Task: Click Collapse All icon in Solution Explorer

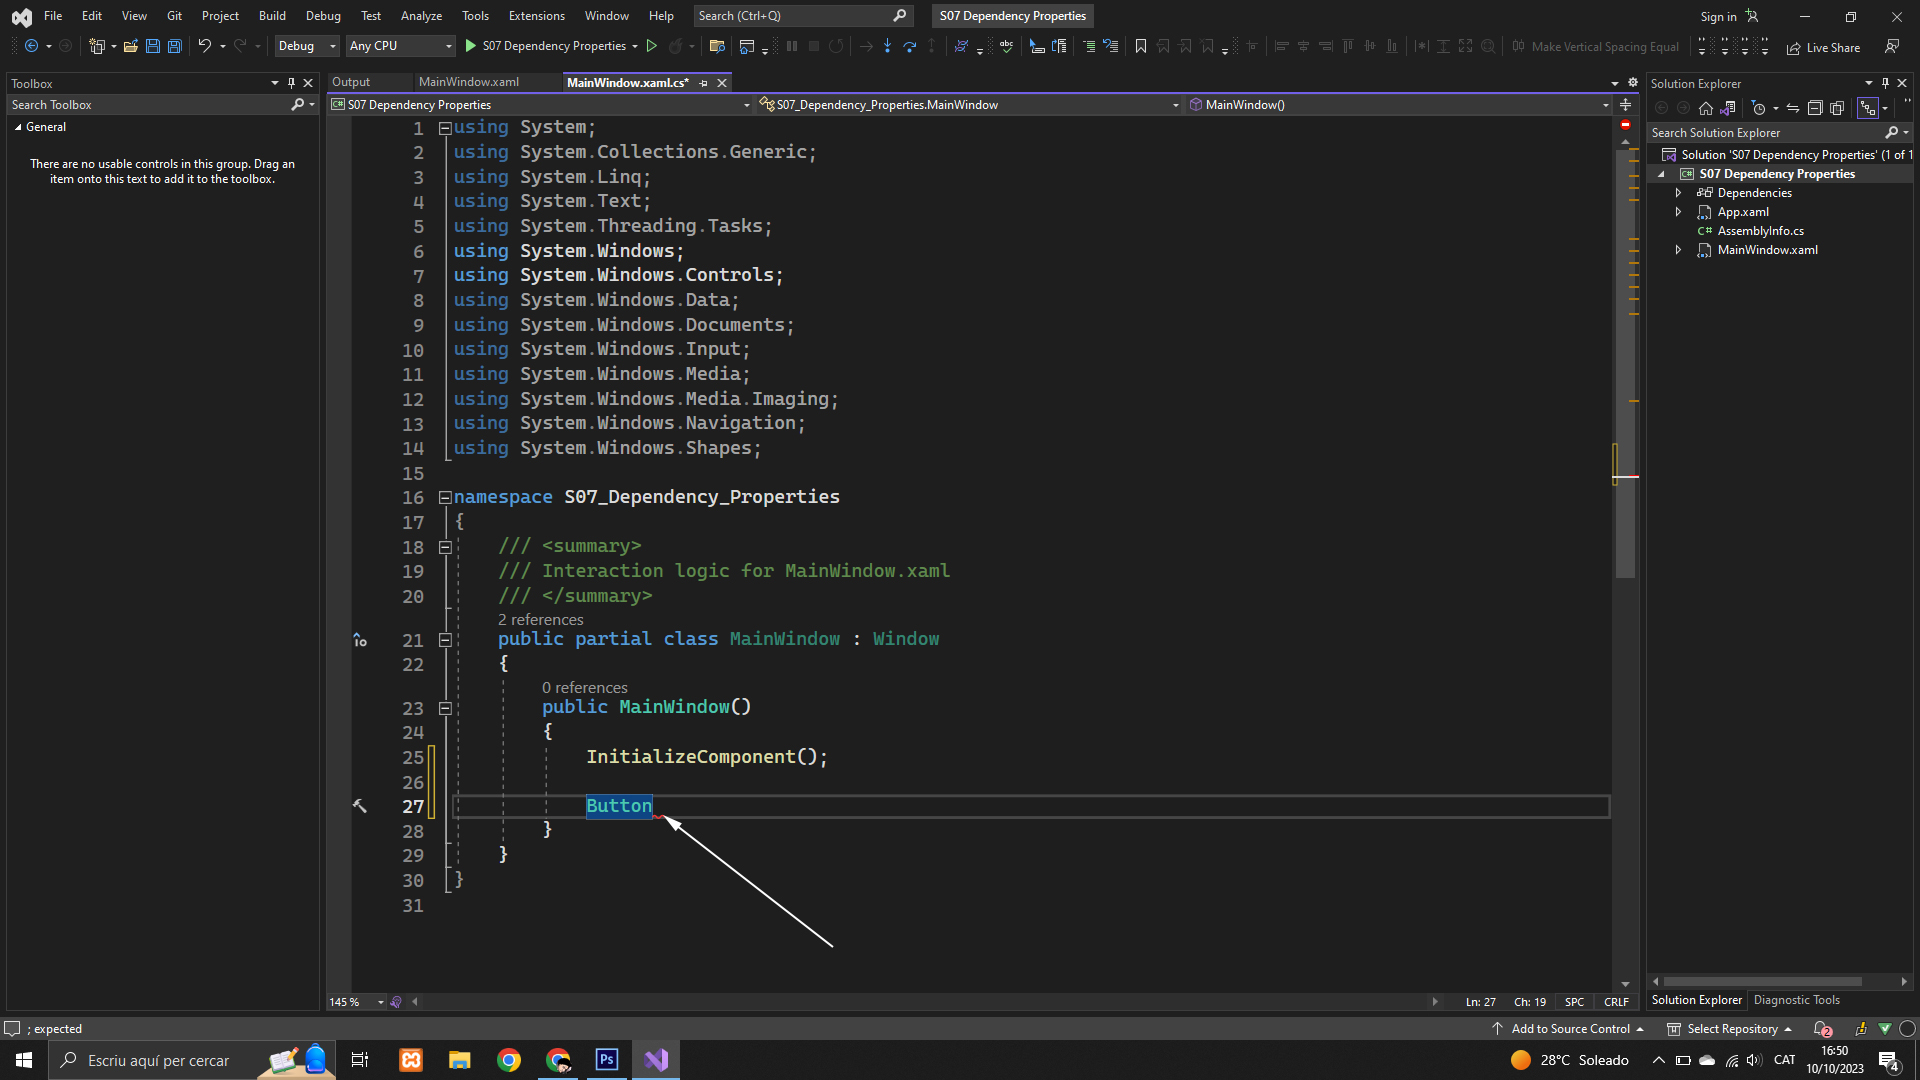Action: [1815, 108]
